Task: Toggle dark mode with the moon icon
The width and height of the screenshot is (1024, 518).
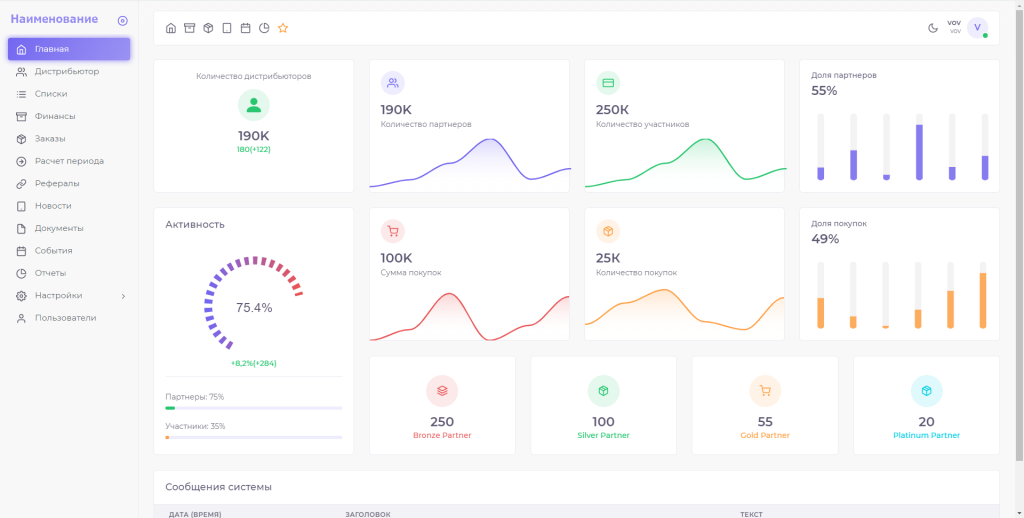Action: 933,28
